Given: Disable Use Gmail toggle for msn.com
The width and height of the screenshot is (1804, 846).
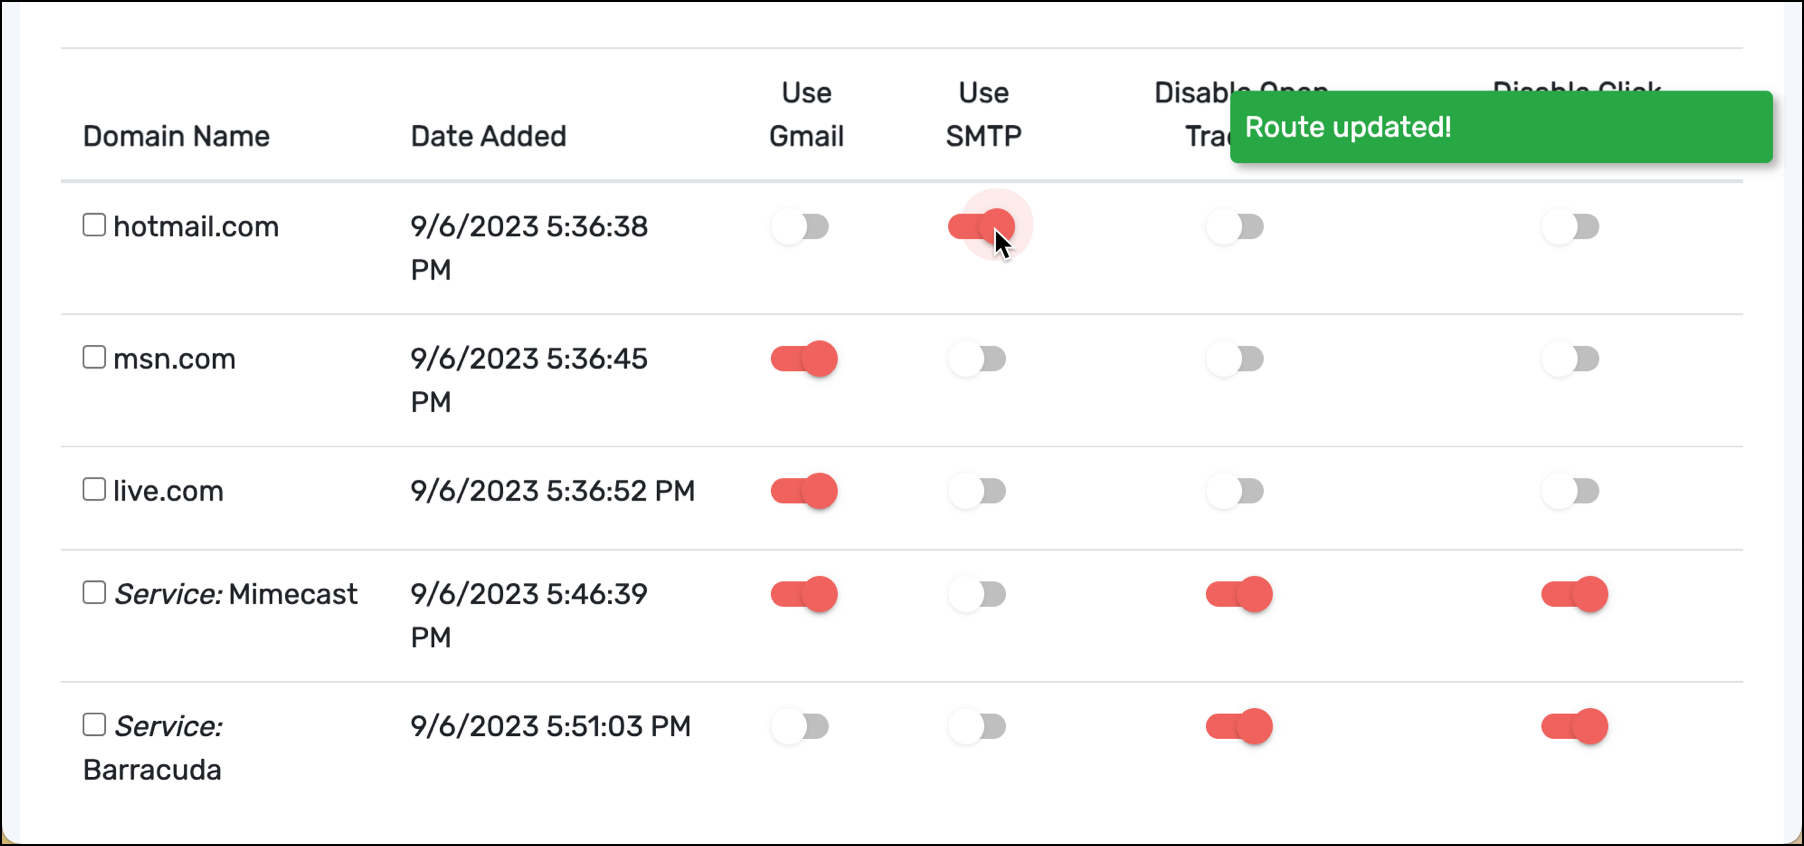Looking at the screenshot, I should (x=804, y=359).
